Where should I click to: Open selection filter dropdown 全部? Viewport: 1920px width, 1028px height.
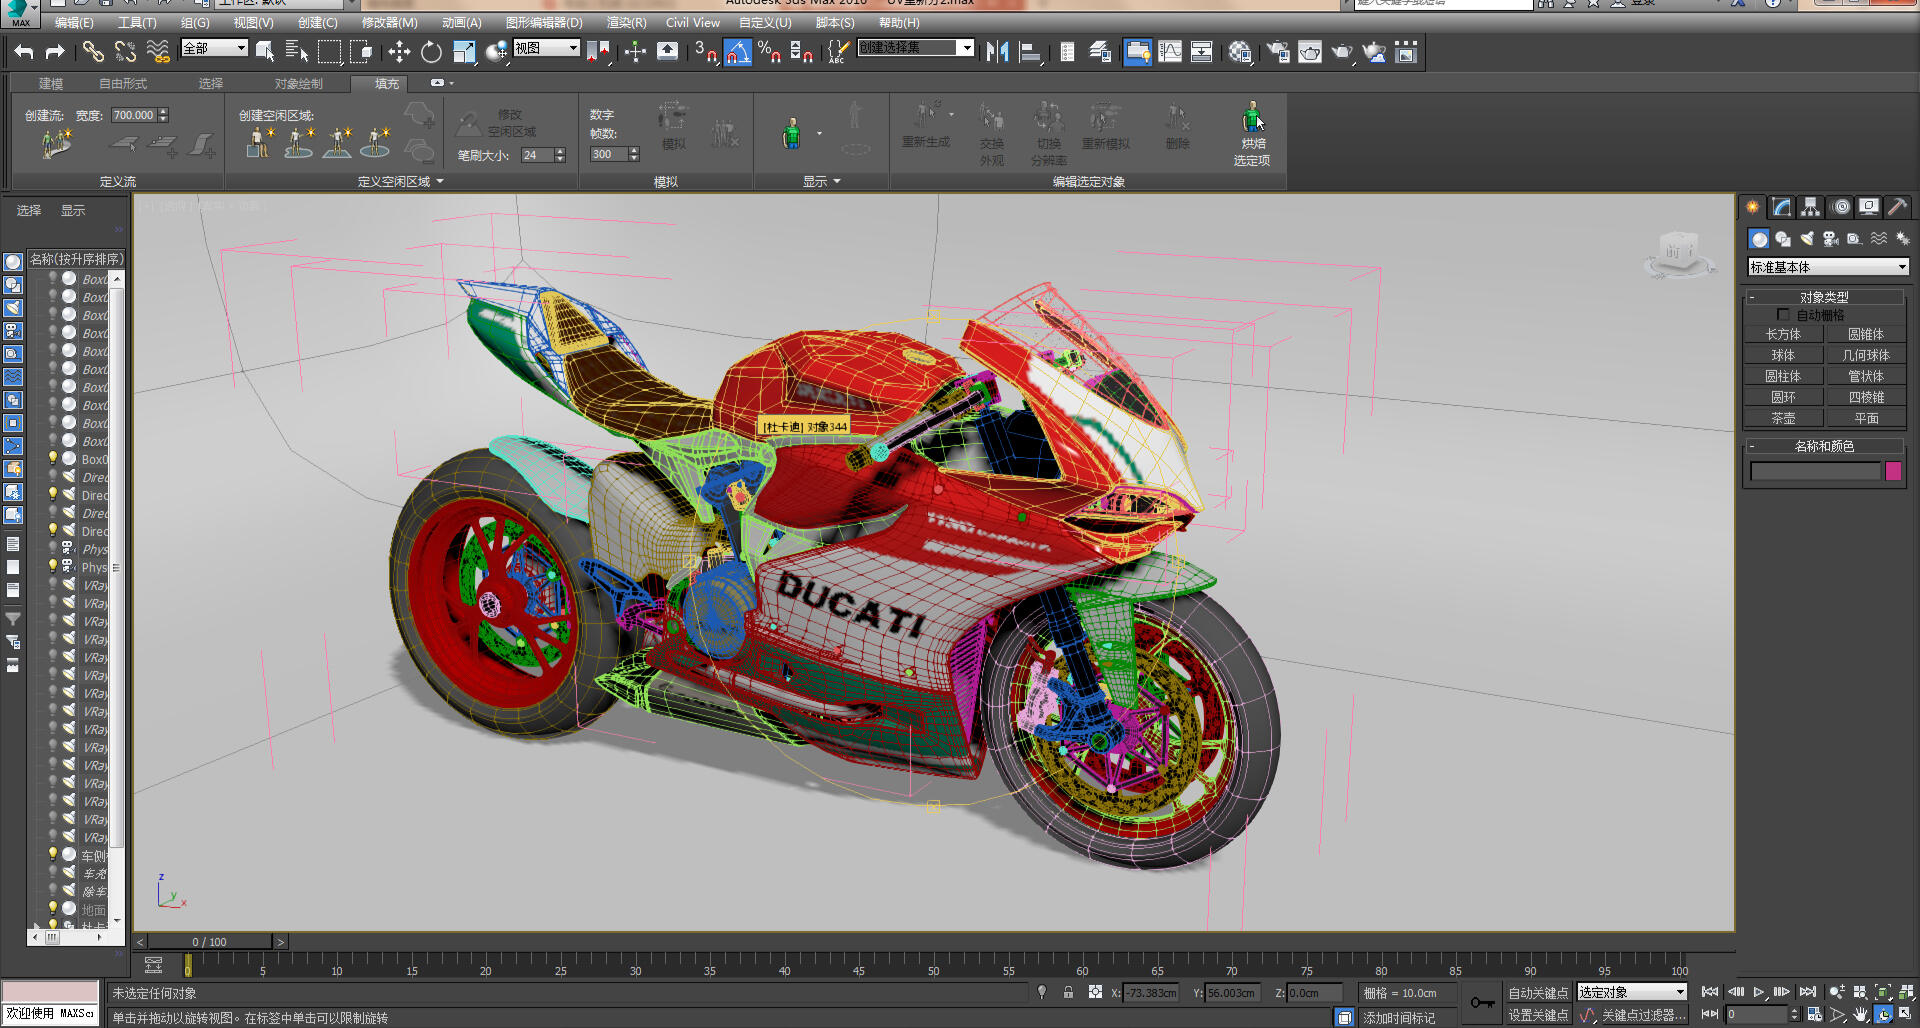(214, 48)
